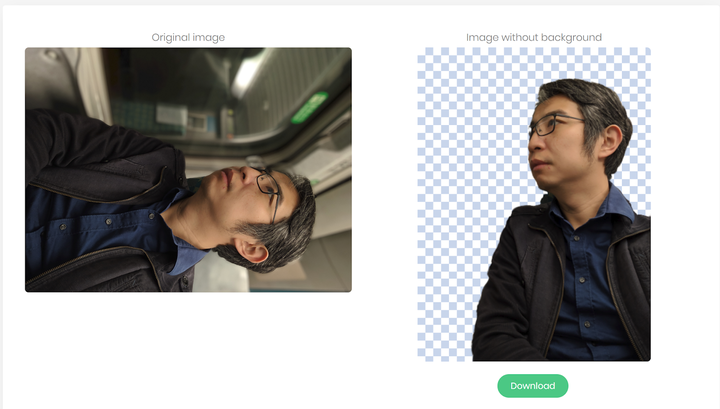Image resolution: width=720 pixels, height=409 pixels.
Task: Click the 'Original image' heading text
Action: point(188,38)
